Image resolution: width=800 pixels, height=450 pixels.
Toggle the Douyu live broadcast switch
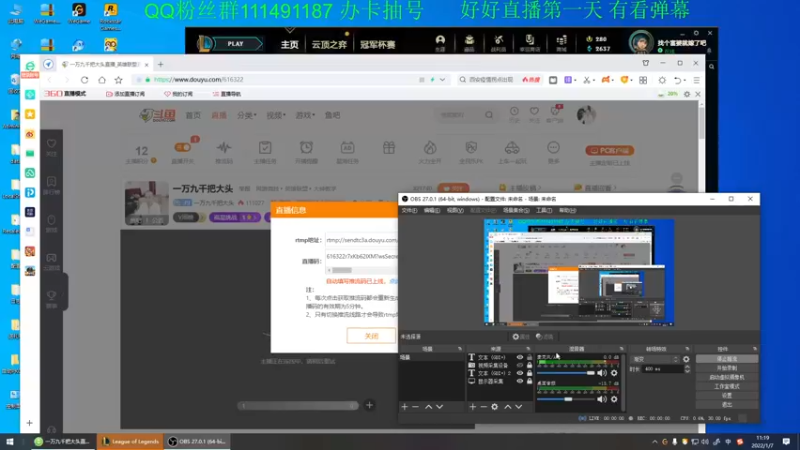(183, 147)
